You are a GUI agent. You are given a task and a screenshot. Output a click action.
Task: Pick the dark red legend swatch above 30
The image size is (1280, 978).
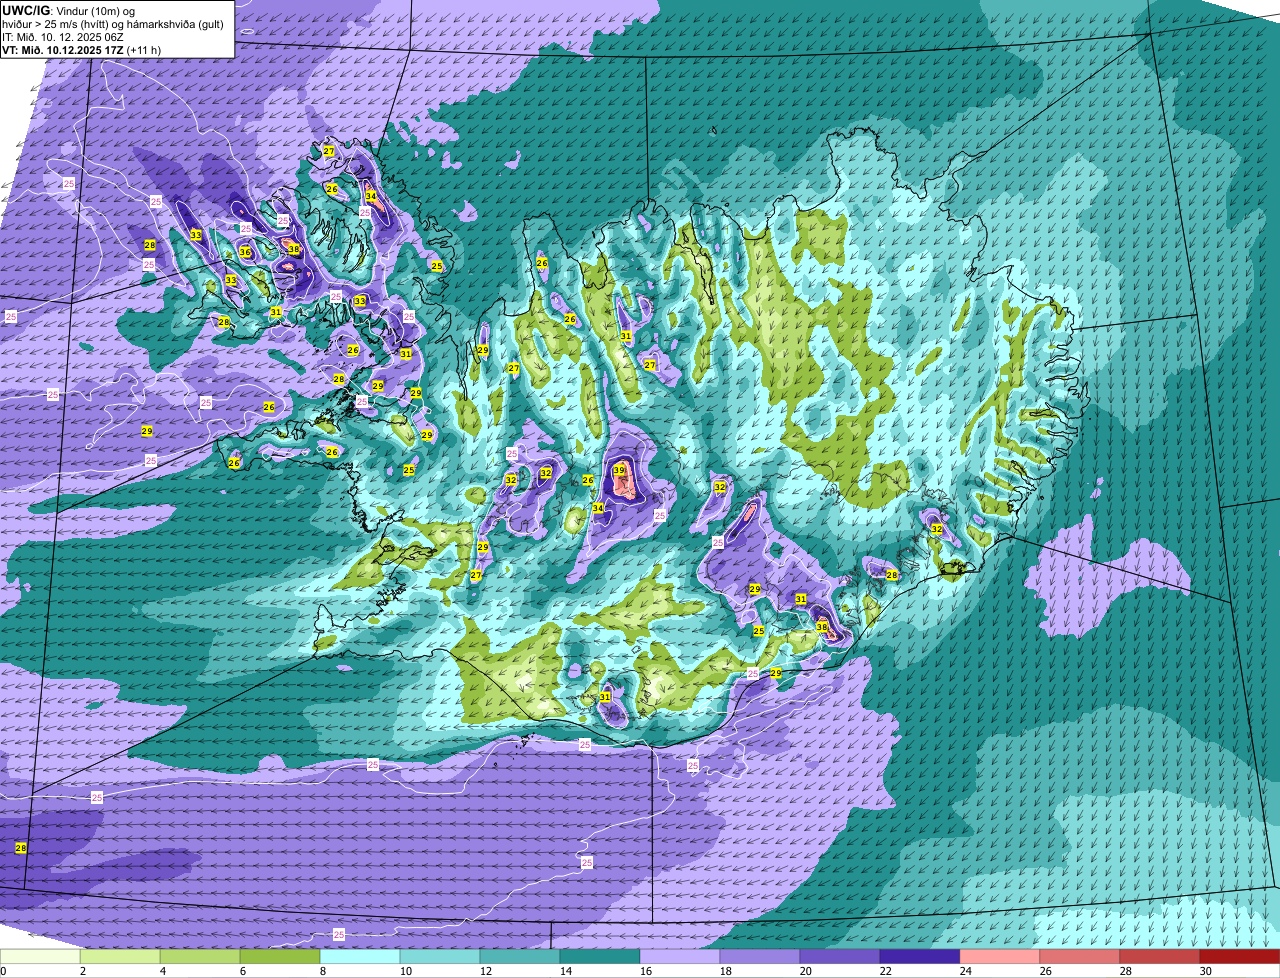tap(1240, 957)
